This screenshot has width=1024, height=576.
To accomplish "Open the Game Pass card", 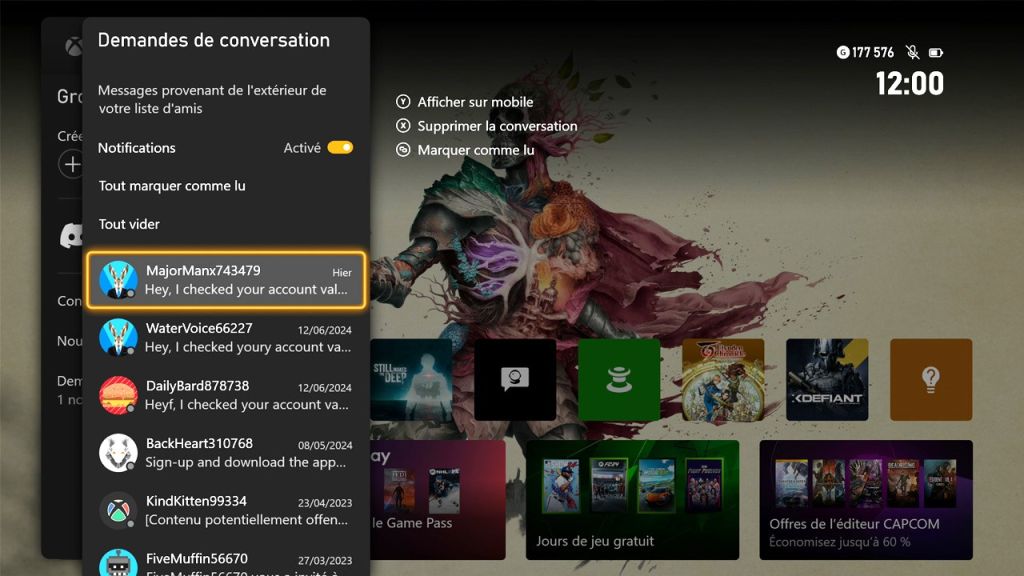I will click(x=438, y=500).
